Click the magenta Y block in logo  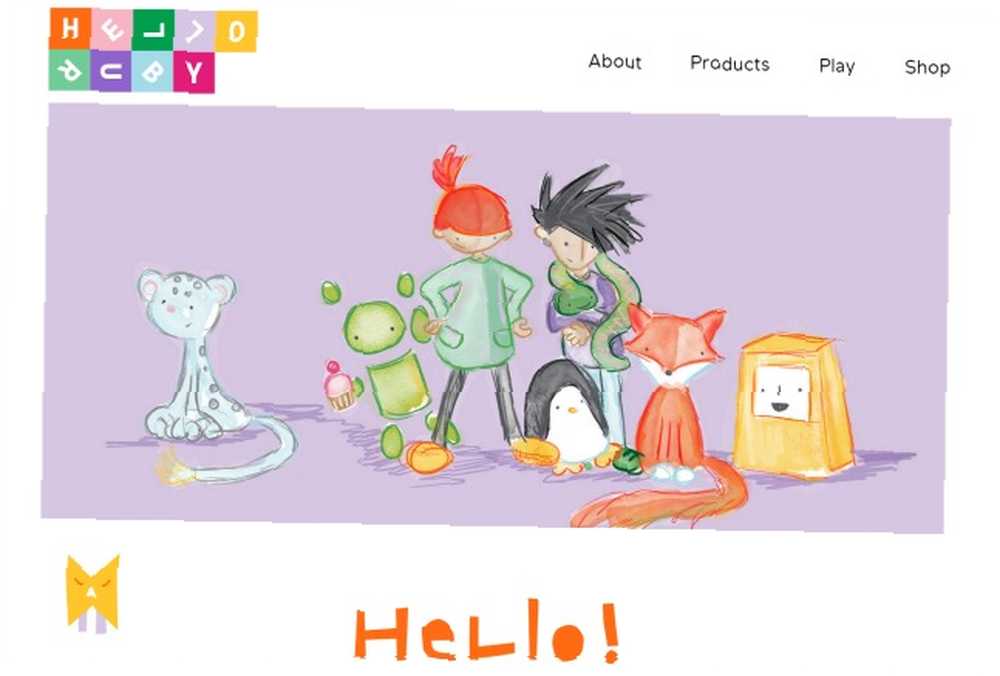pyautogui.click(x=194, y=72)
